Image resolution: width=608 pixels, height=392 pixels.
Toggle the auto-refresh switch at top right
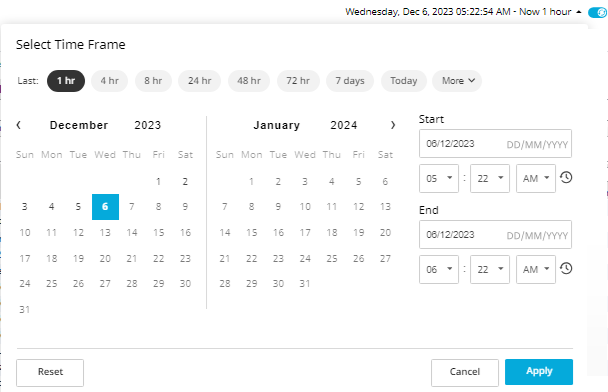click(597, 12)
